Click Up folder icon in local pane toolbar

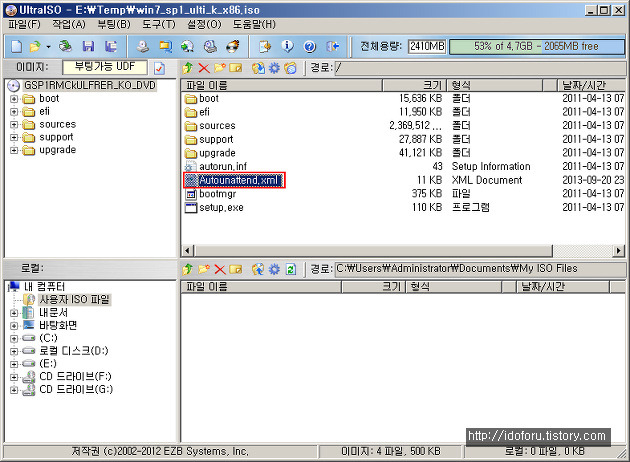tap(188, 269)
